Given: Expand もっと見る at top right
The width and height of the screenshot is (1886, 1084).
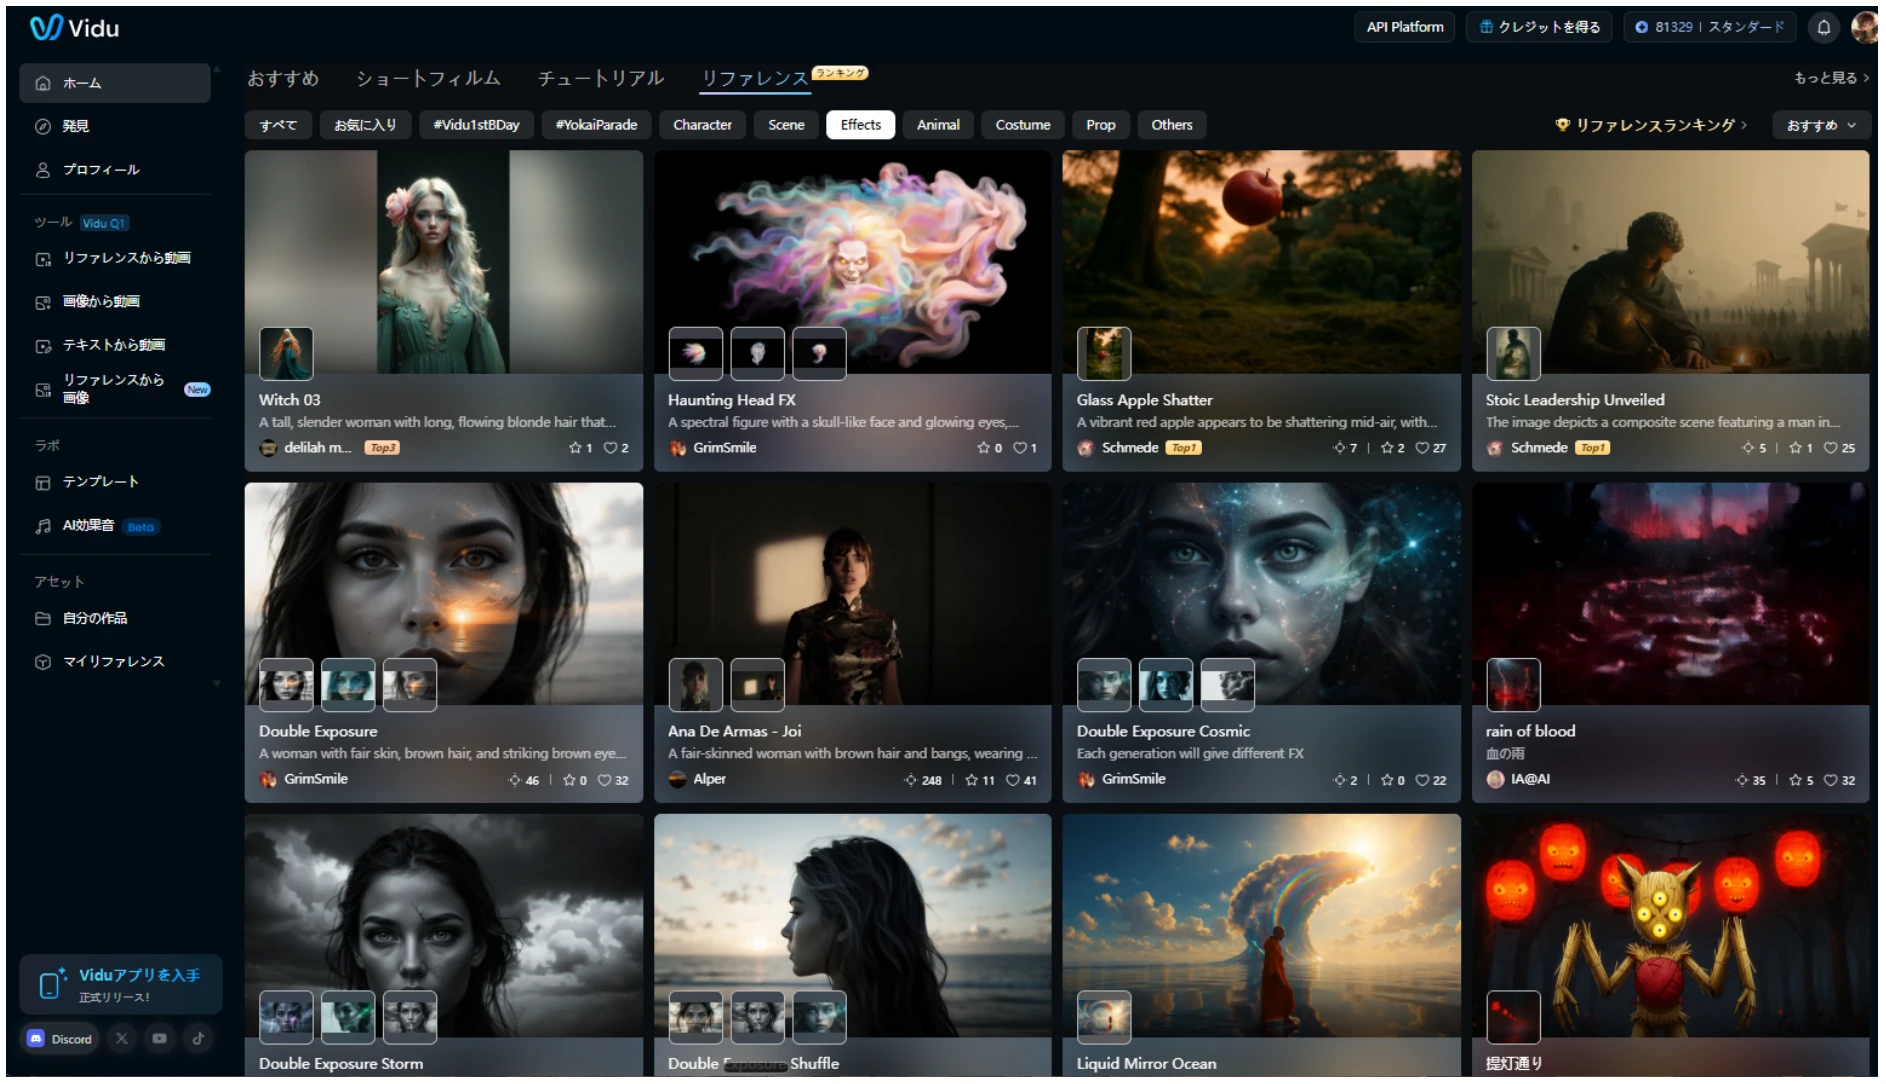Looking at the screenshot, I should (x=1830, y=78).
